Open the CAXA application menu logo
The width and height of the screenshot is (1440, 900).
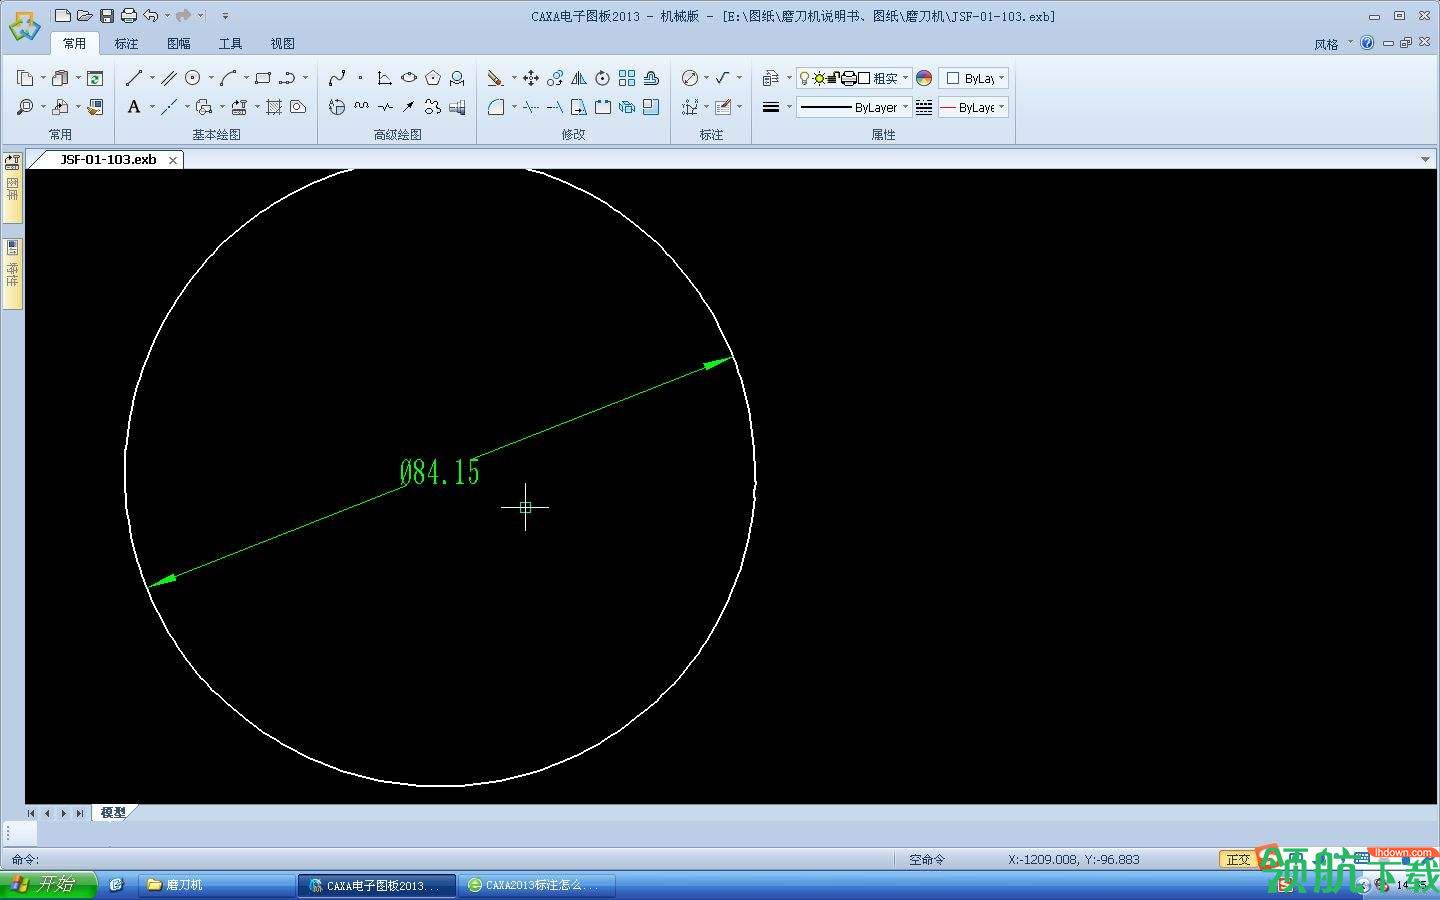click(x=24, y=26)
